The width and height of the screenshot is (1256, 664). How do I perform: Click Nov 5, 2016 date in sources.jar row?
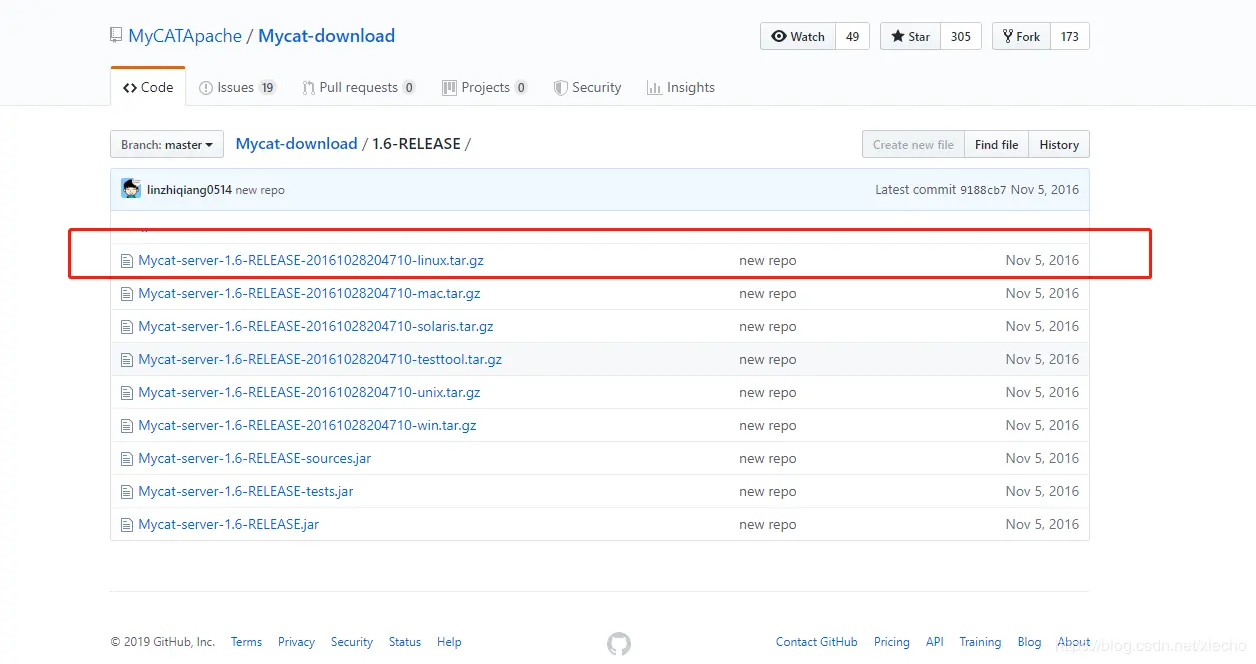click(x=1042, y=459)
